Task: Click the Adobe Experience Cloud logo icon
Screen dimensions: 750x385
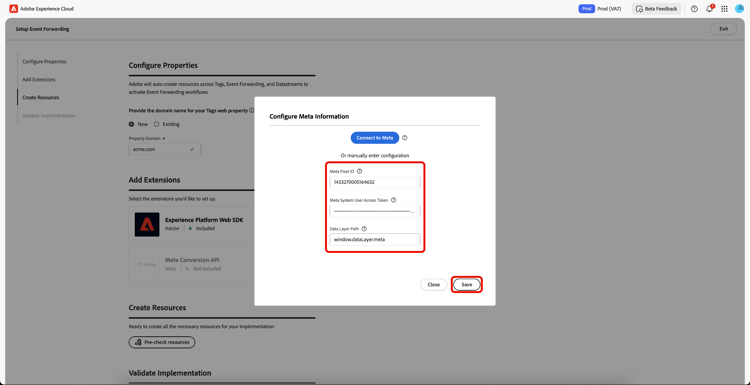Action: click(13, 9)
